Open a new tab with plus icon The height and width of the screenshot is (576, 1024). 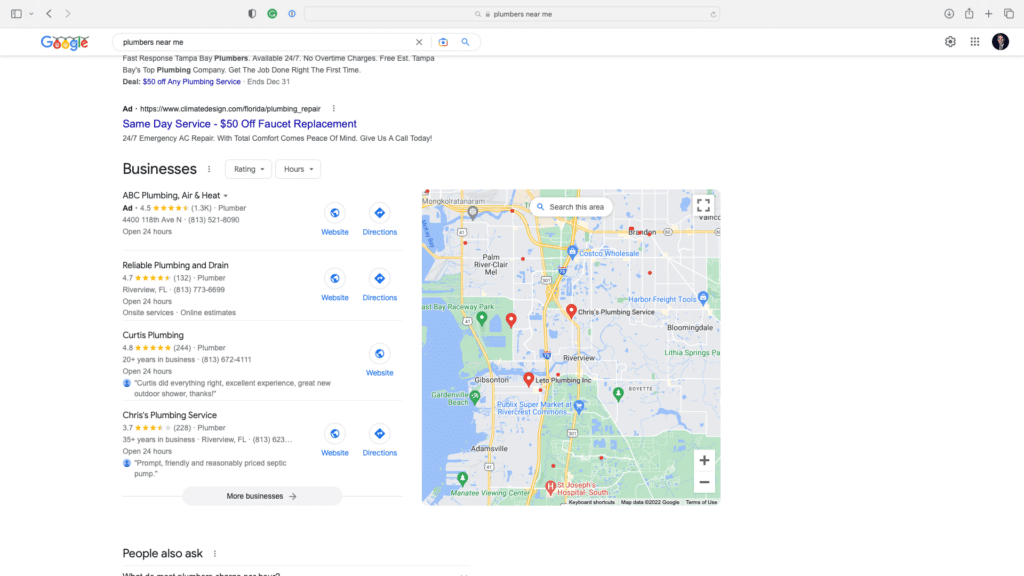(x=989, y=14)
